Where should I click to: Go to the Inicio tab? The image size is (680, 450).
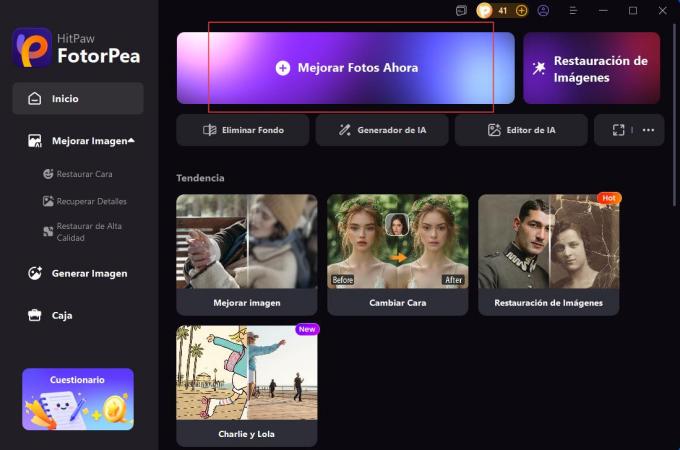78,99
